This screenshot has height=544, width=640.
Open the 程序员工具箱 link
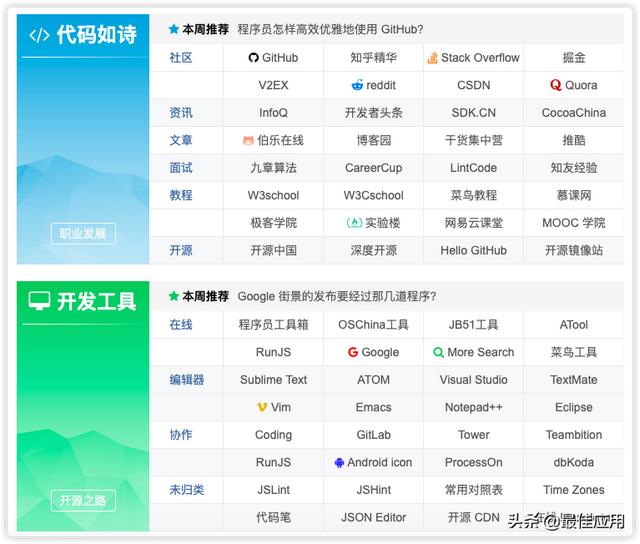click(x=273, y=325)
